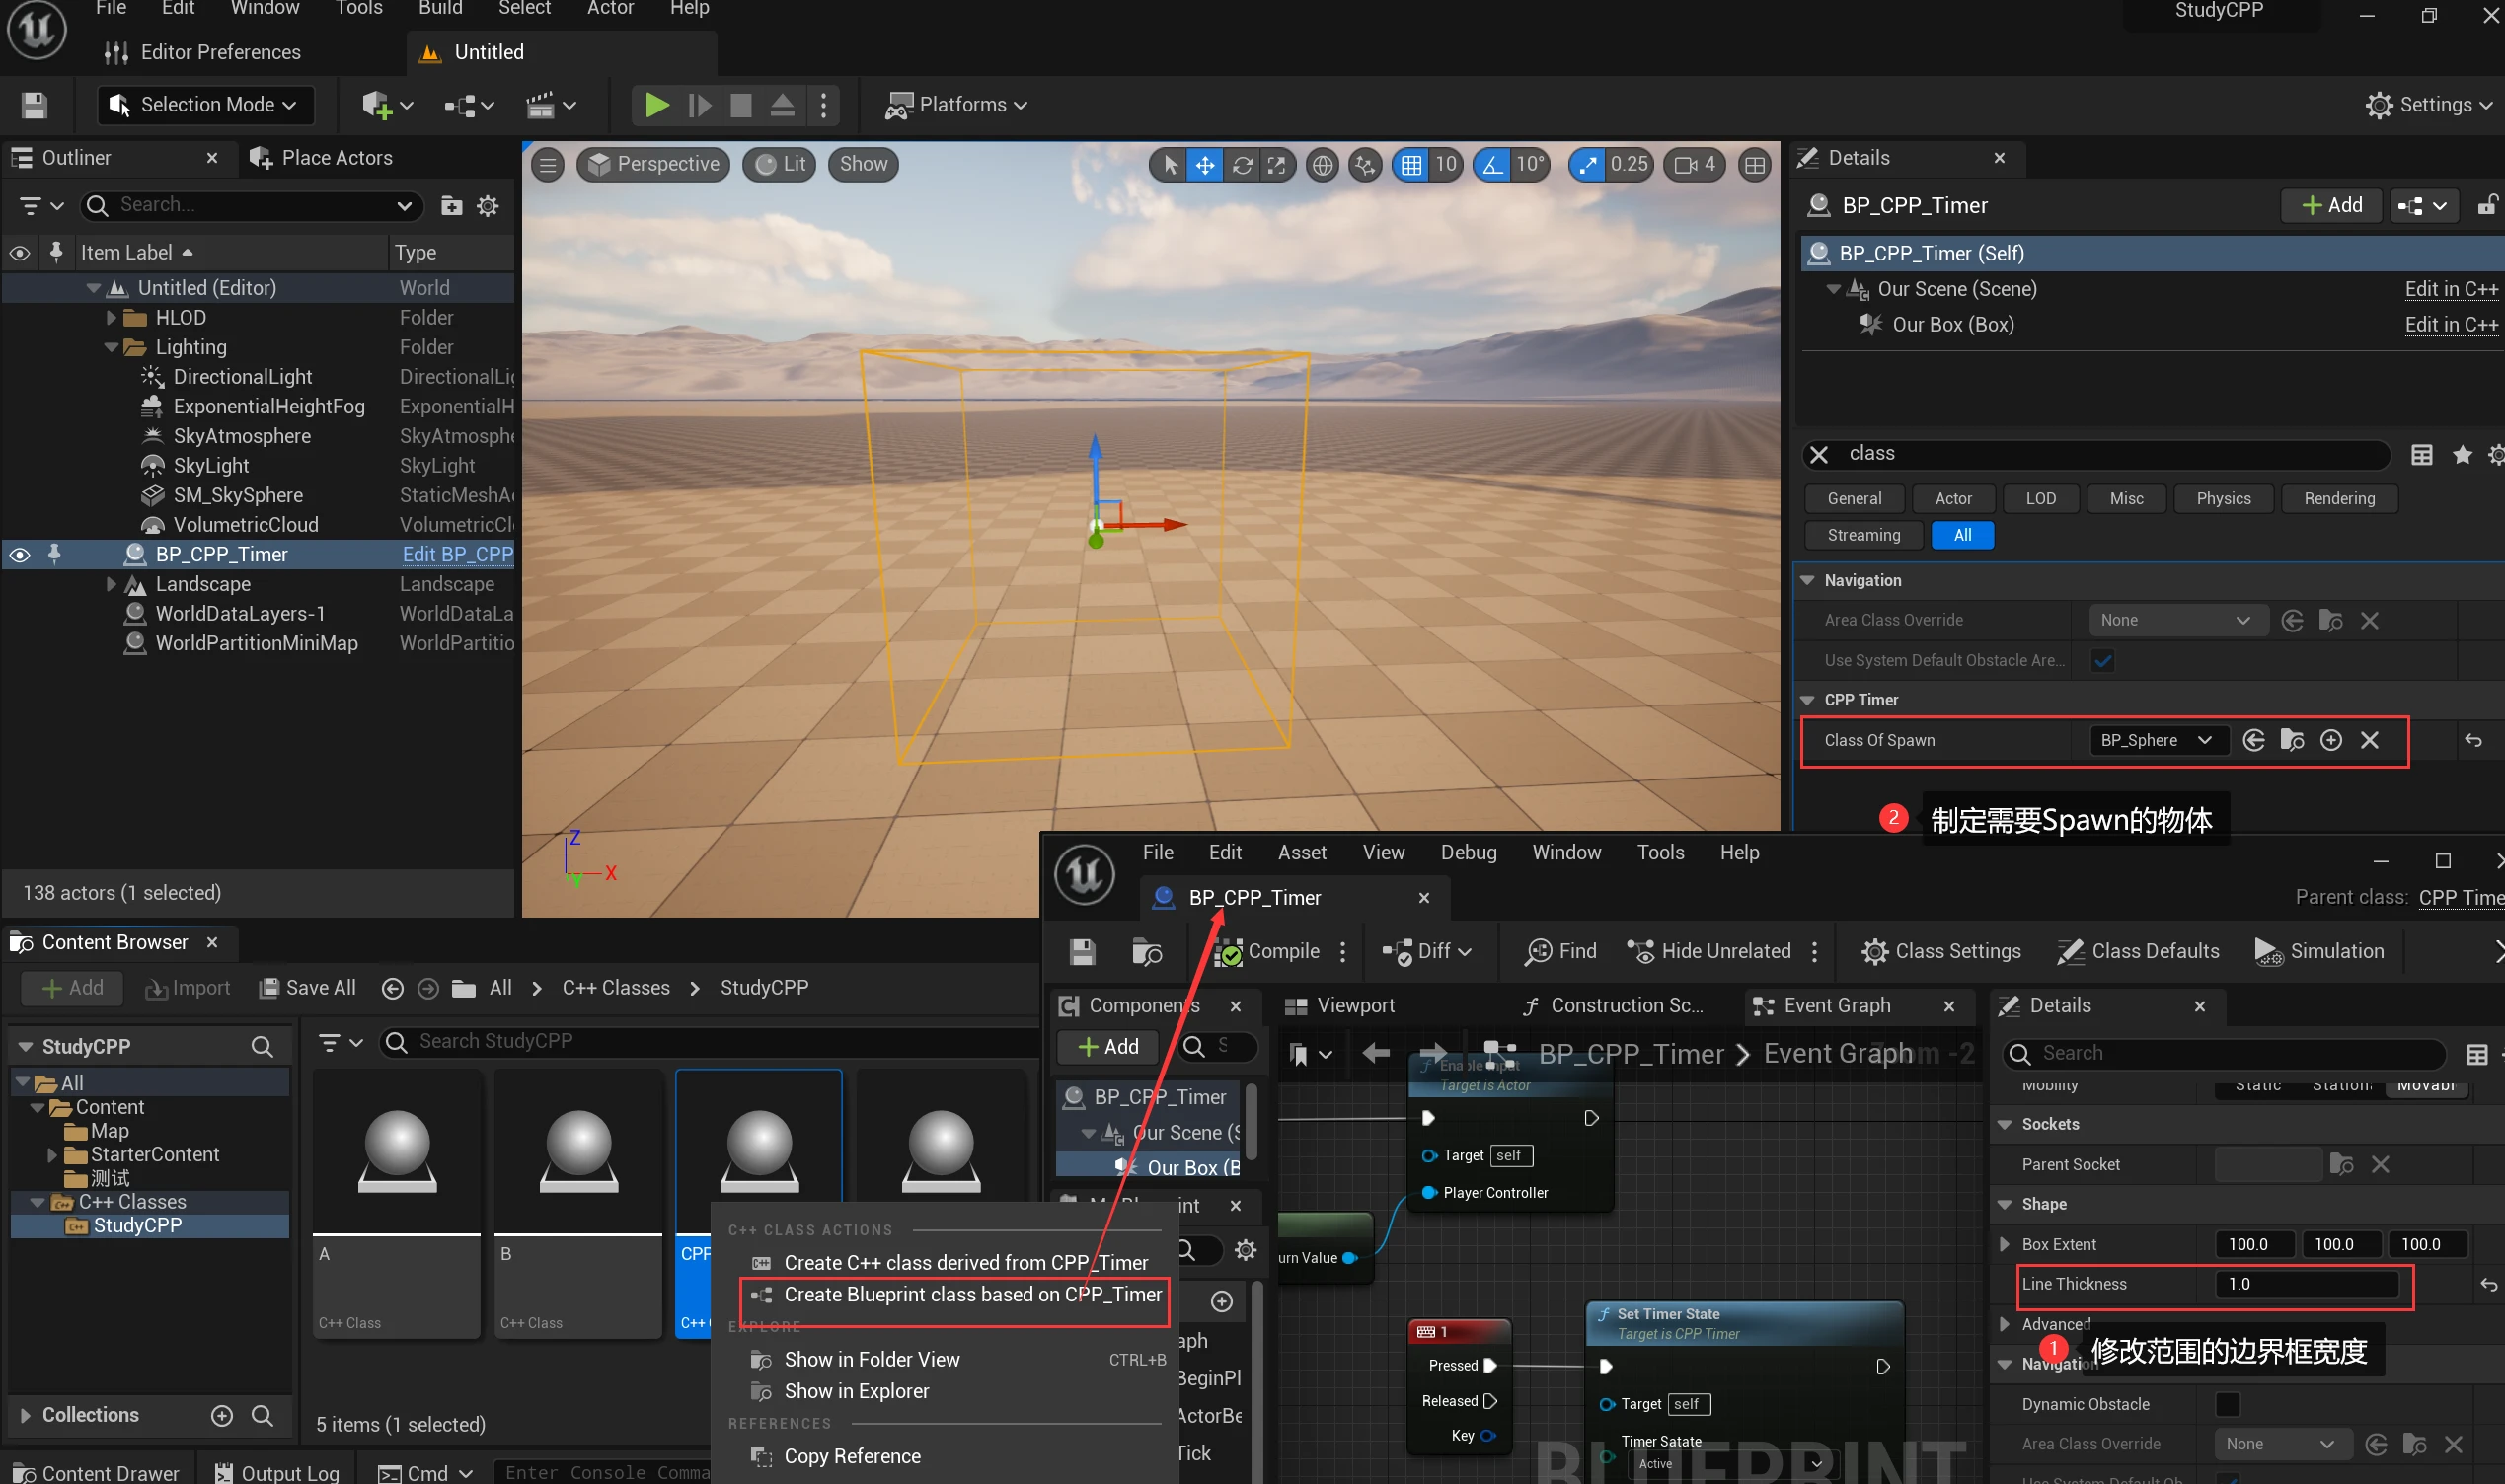Open Outliner settings gear icon
Image resolution: width=2505 pixels, height=1484 pixels.
[x=487, y=206]
